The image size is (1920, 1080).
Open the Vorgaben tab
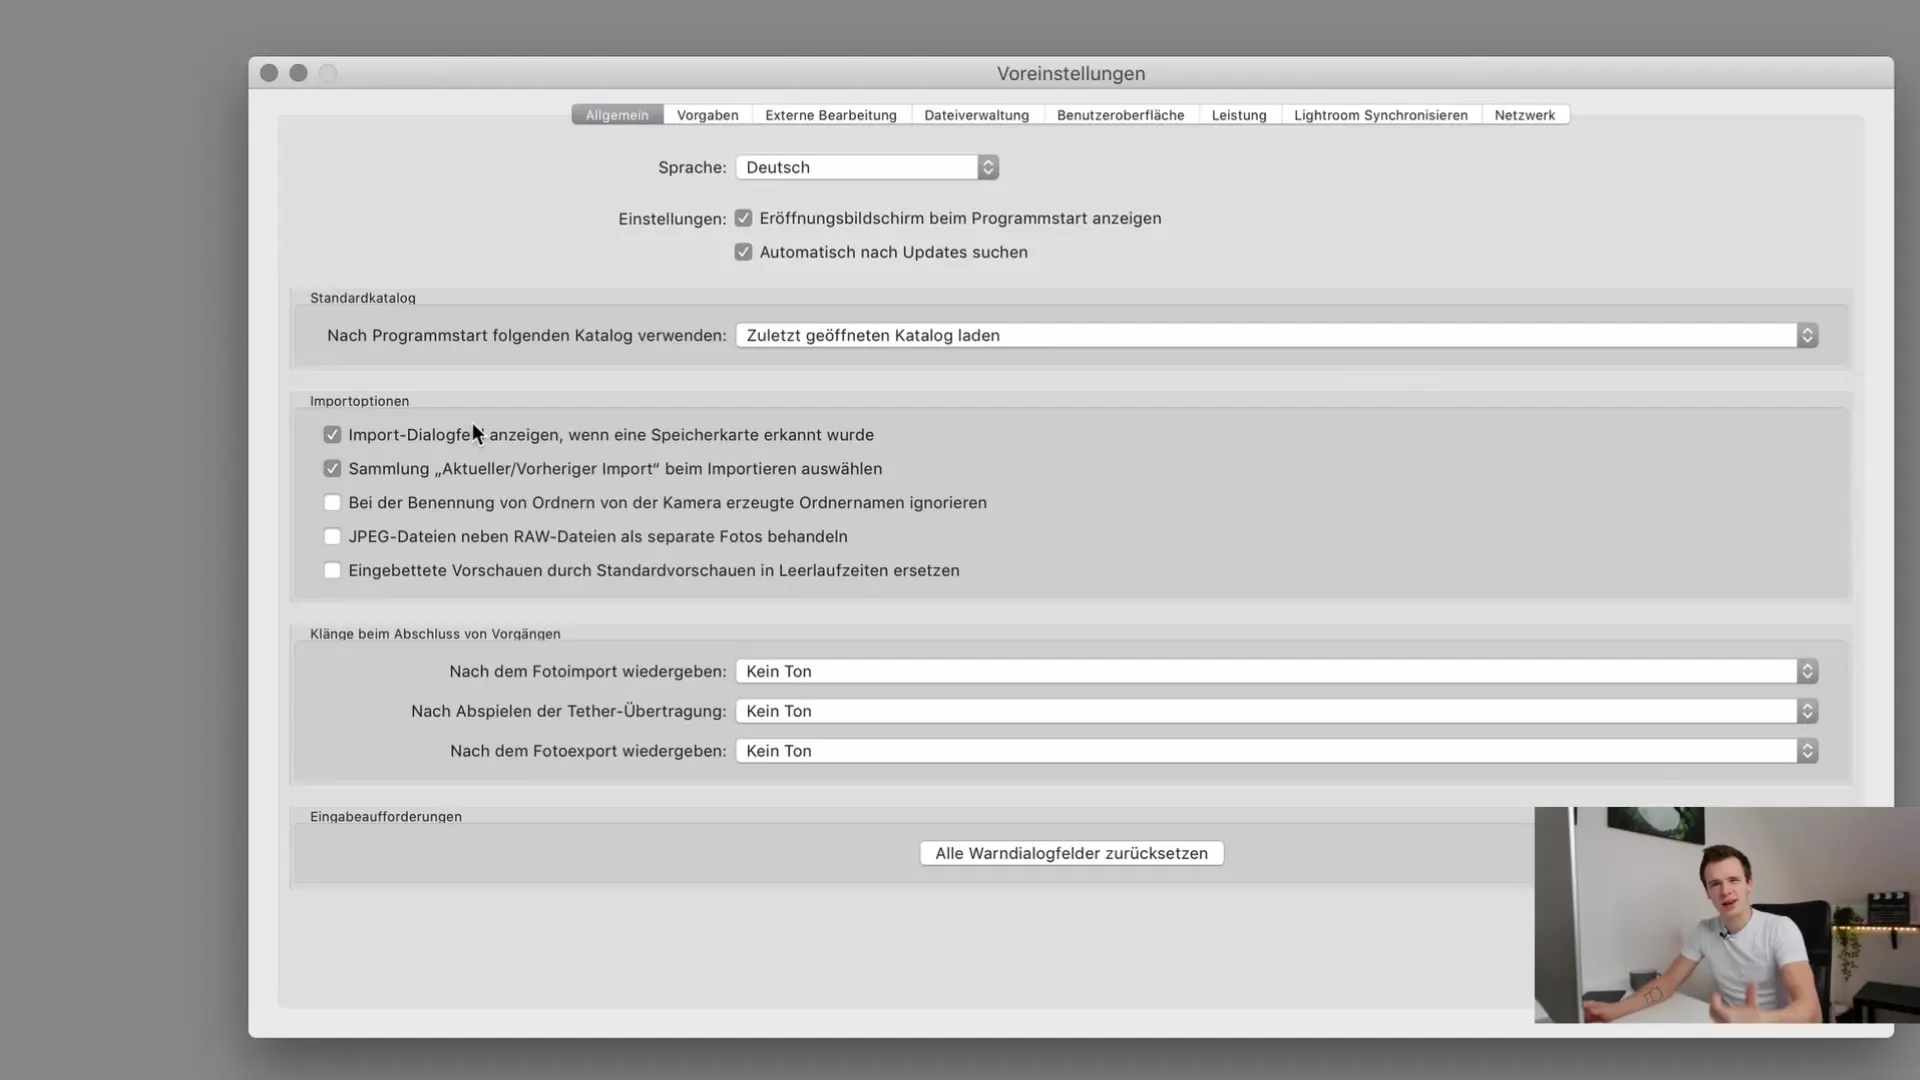tap(707, 115)
